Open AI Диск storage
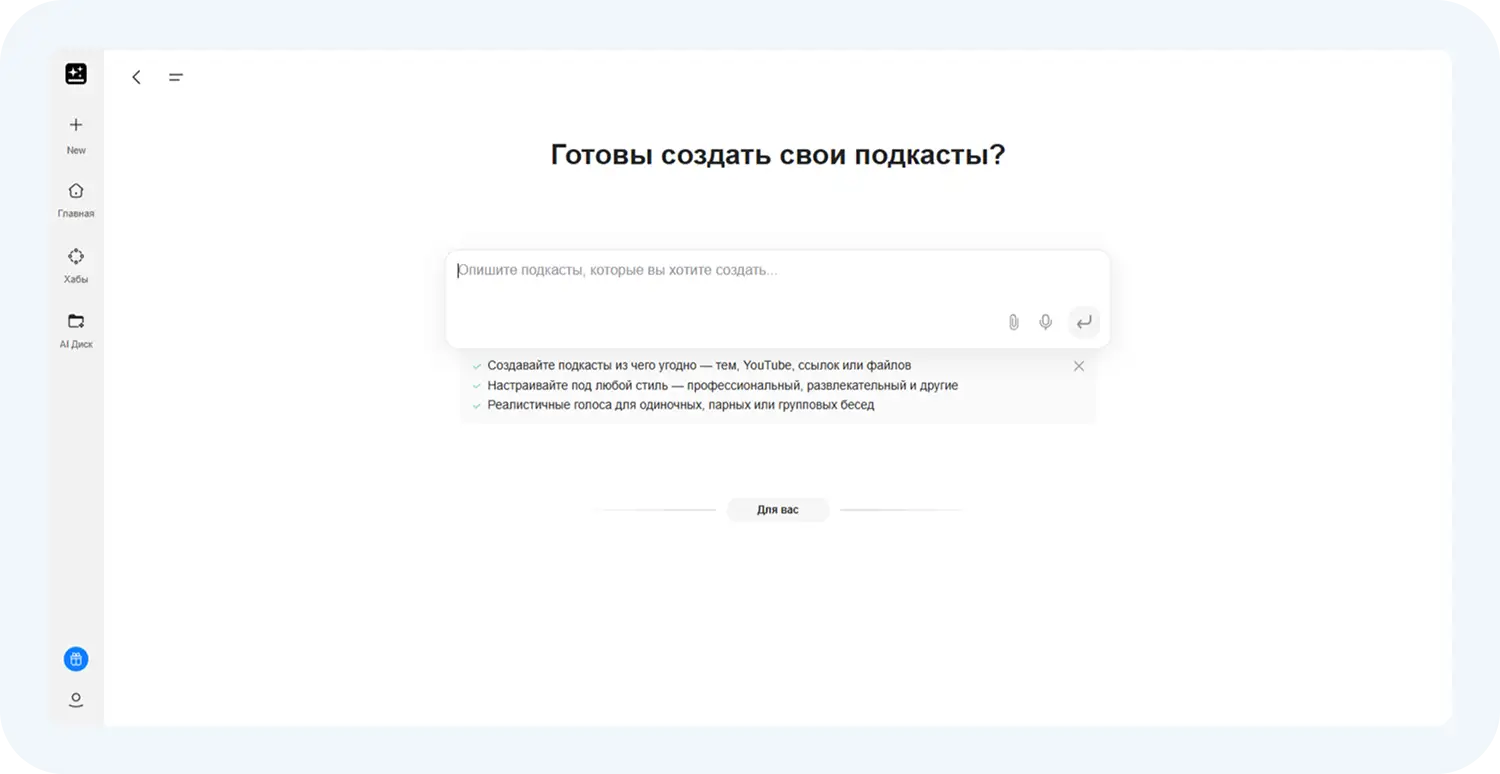 (76, 329)
